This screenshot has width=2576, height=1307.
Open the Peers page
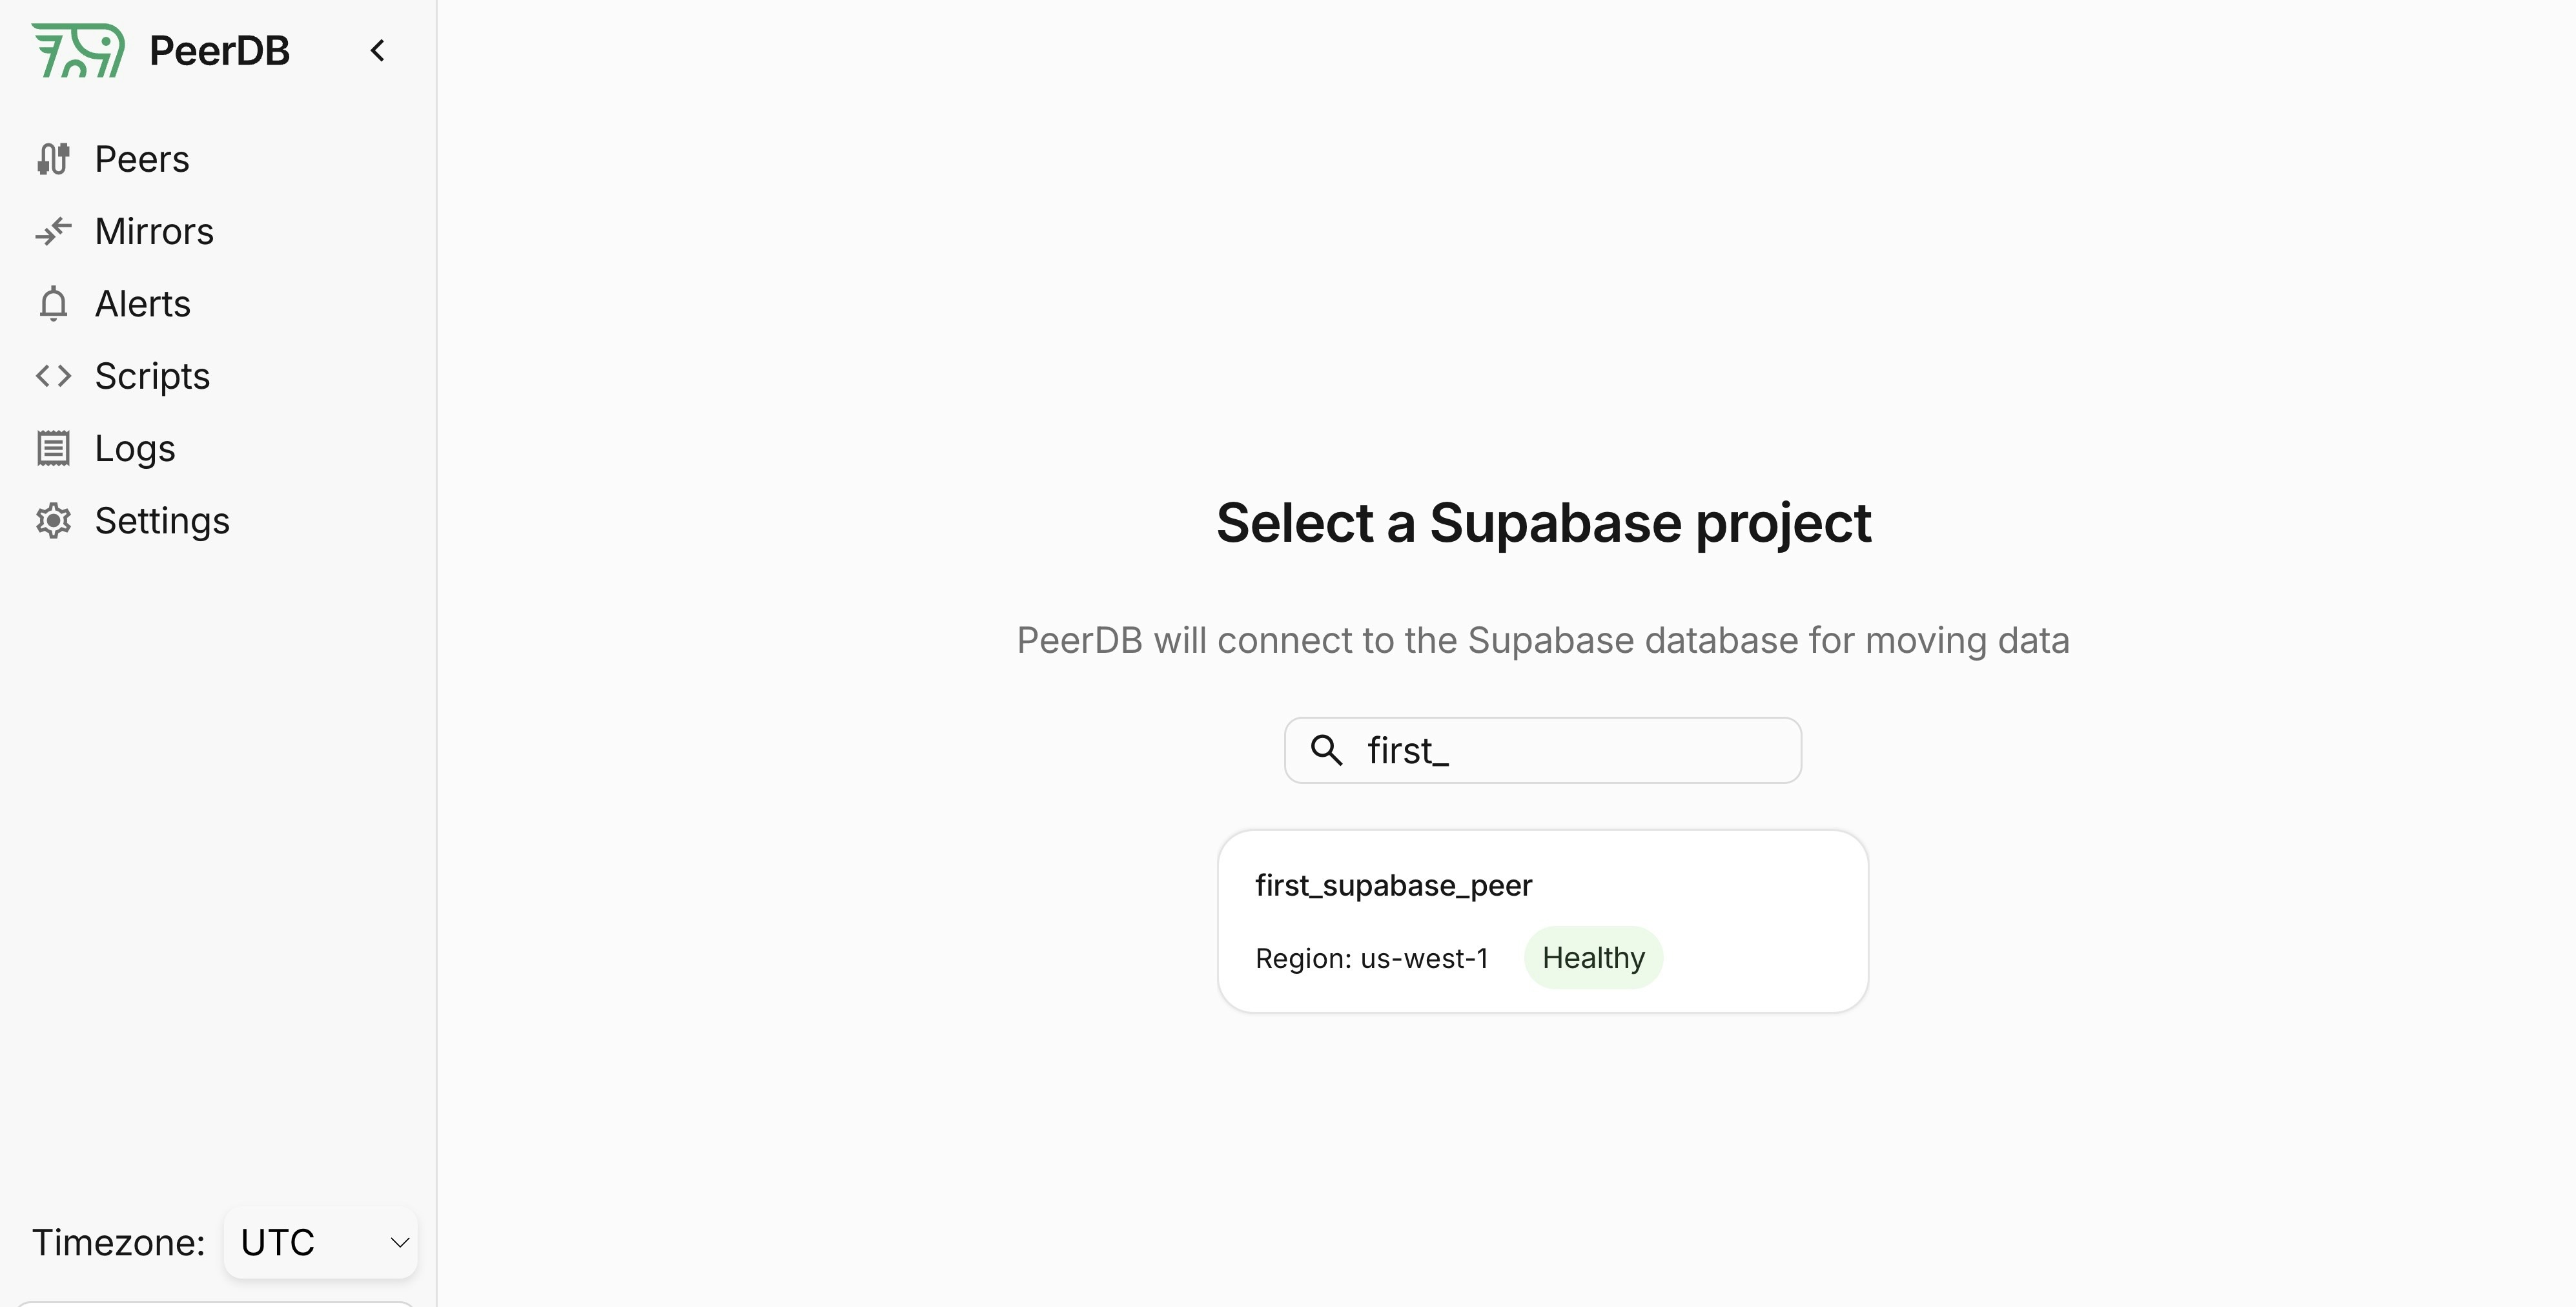142,159
